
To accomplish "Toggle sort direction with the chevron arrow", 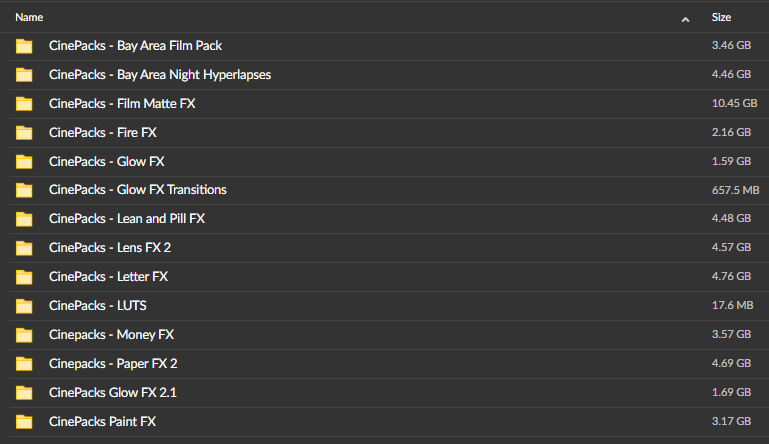I will pos(685,20).
